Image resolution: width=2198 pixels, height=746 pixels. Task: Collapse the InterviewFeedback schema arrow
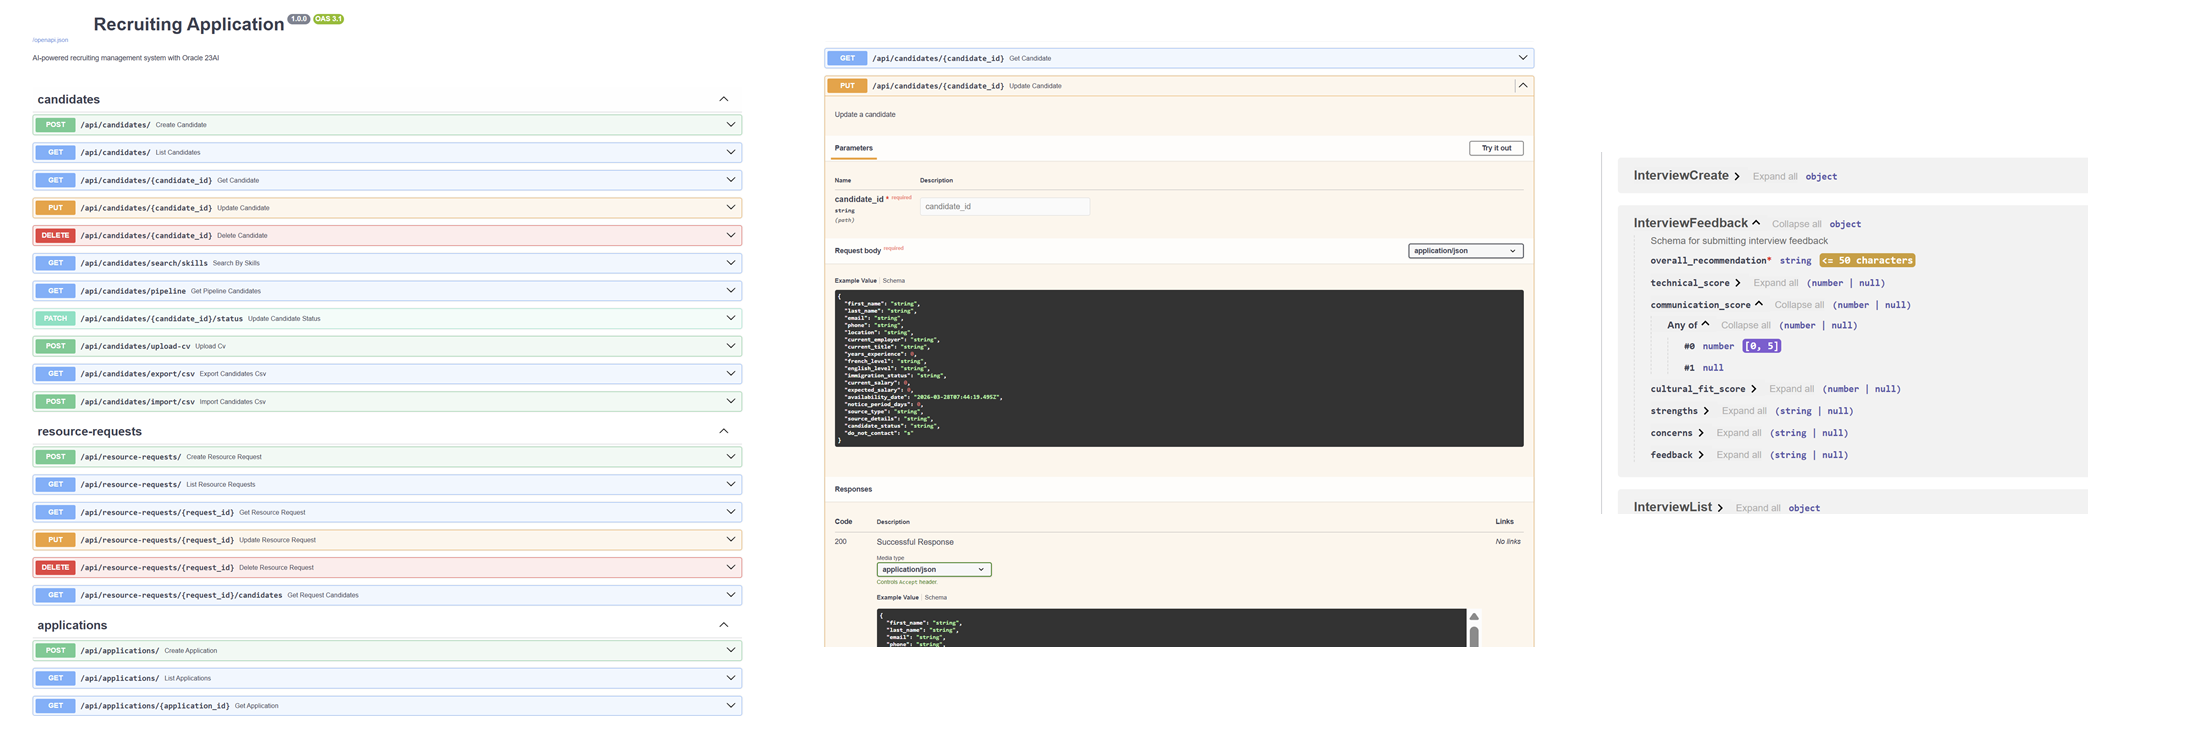tap(1756, 223)
